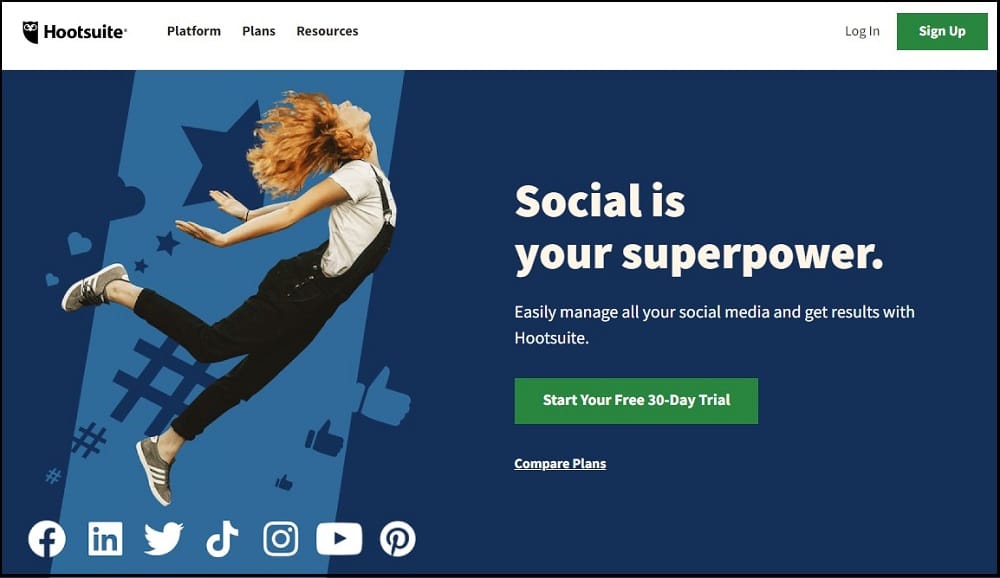Image resolution: width=1000 pixels, height=578 pixels.
Task: Select the Twitter bird icon
Action: [x=163, y=539]
